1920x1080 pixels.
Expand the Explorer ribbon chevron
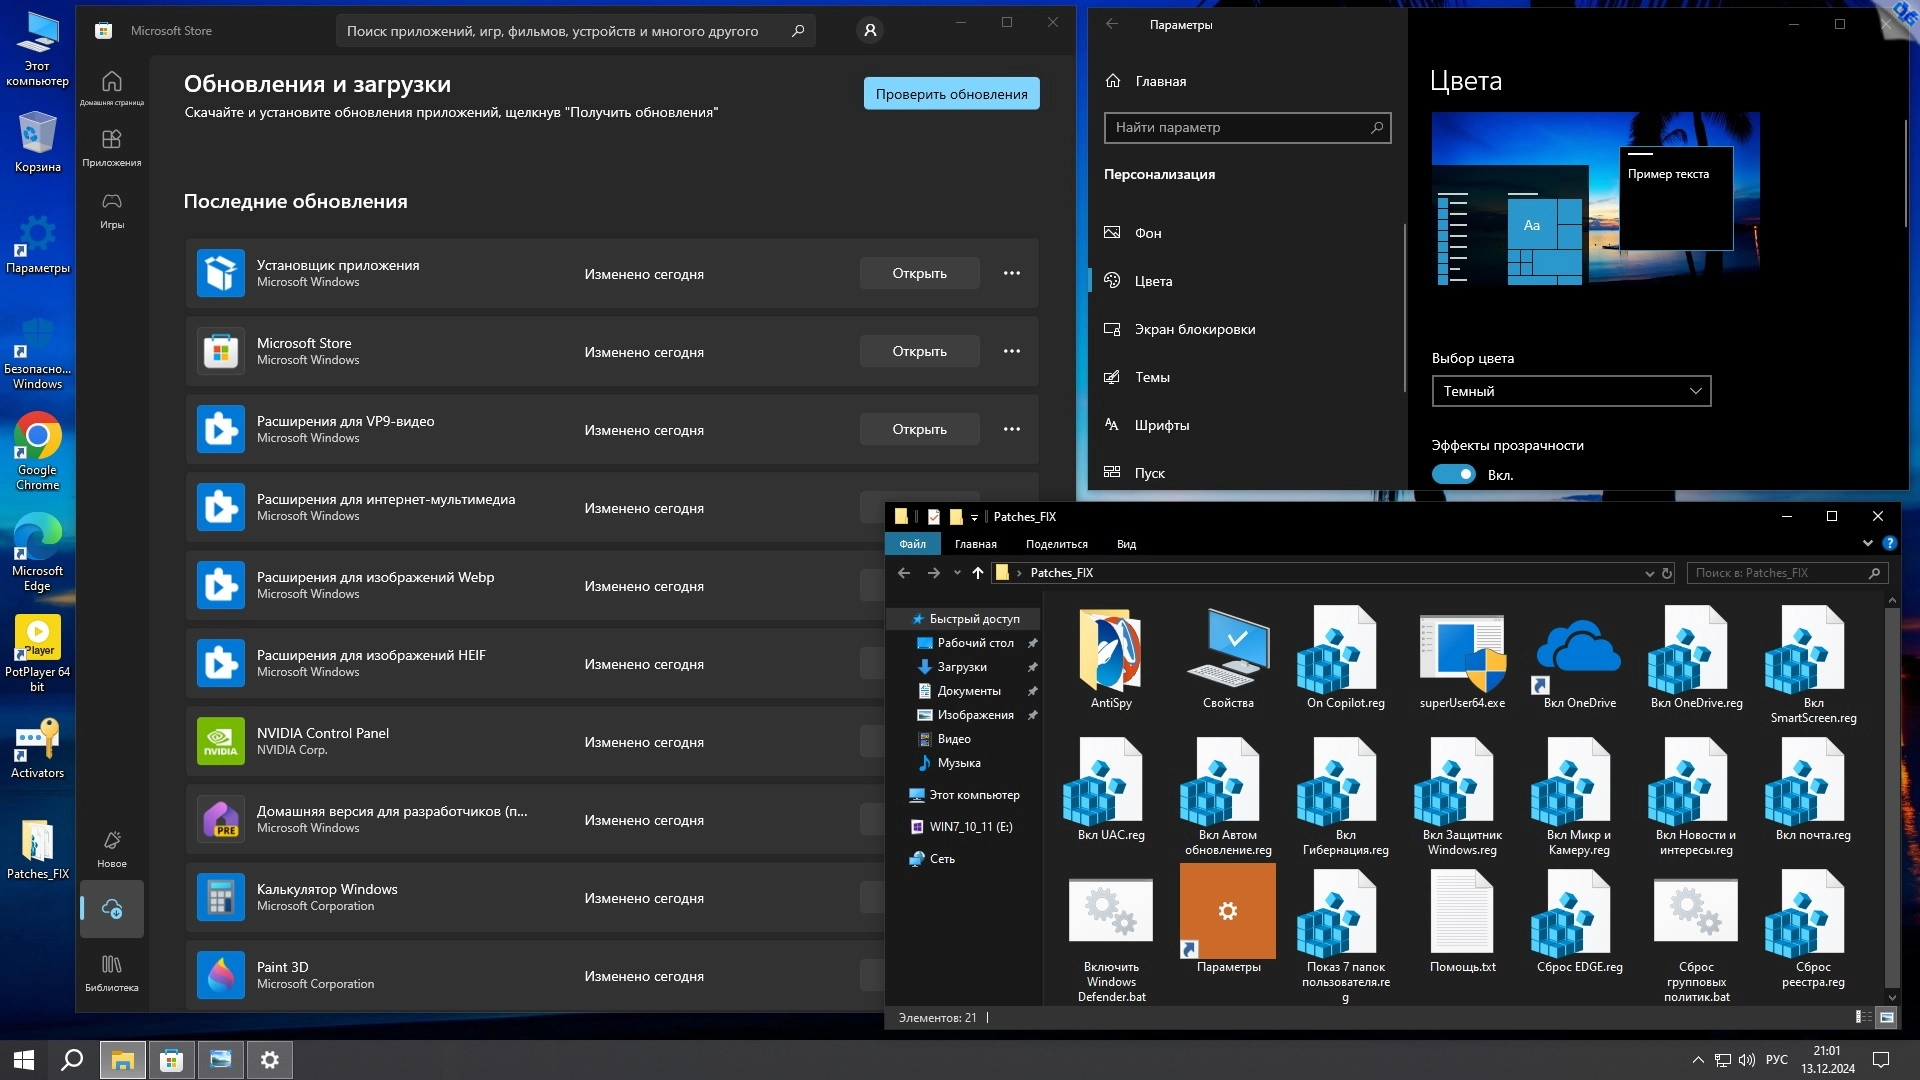(1867, 543)
